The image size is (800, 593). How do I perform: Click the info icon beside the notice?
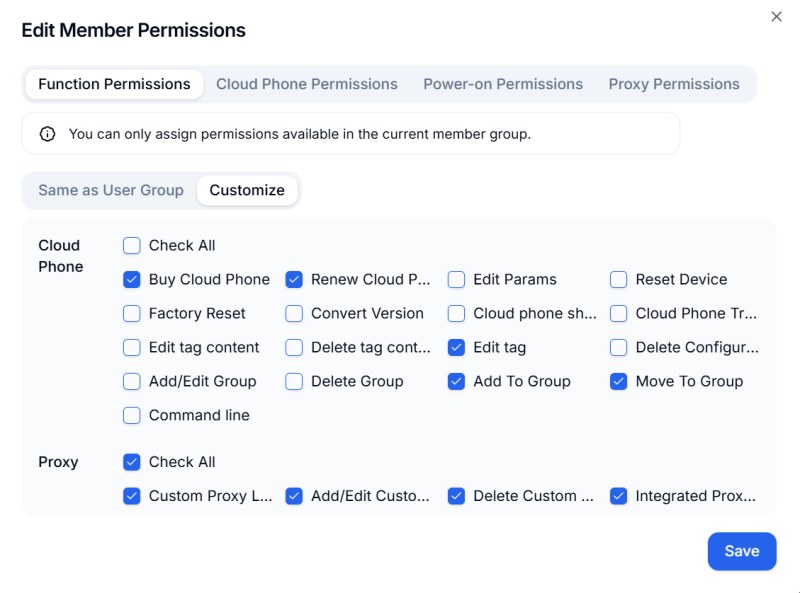(47, 134)
